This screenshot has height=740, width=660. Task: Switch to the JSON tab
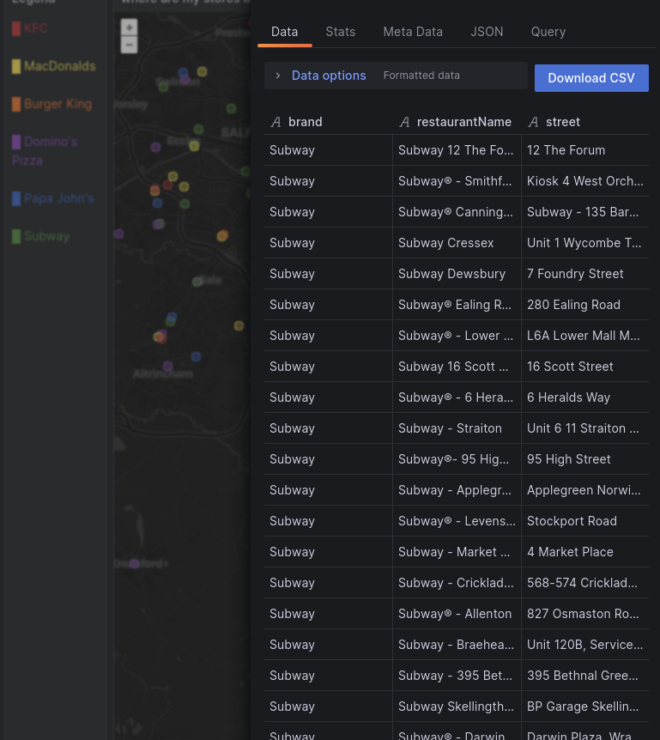487,32
